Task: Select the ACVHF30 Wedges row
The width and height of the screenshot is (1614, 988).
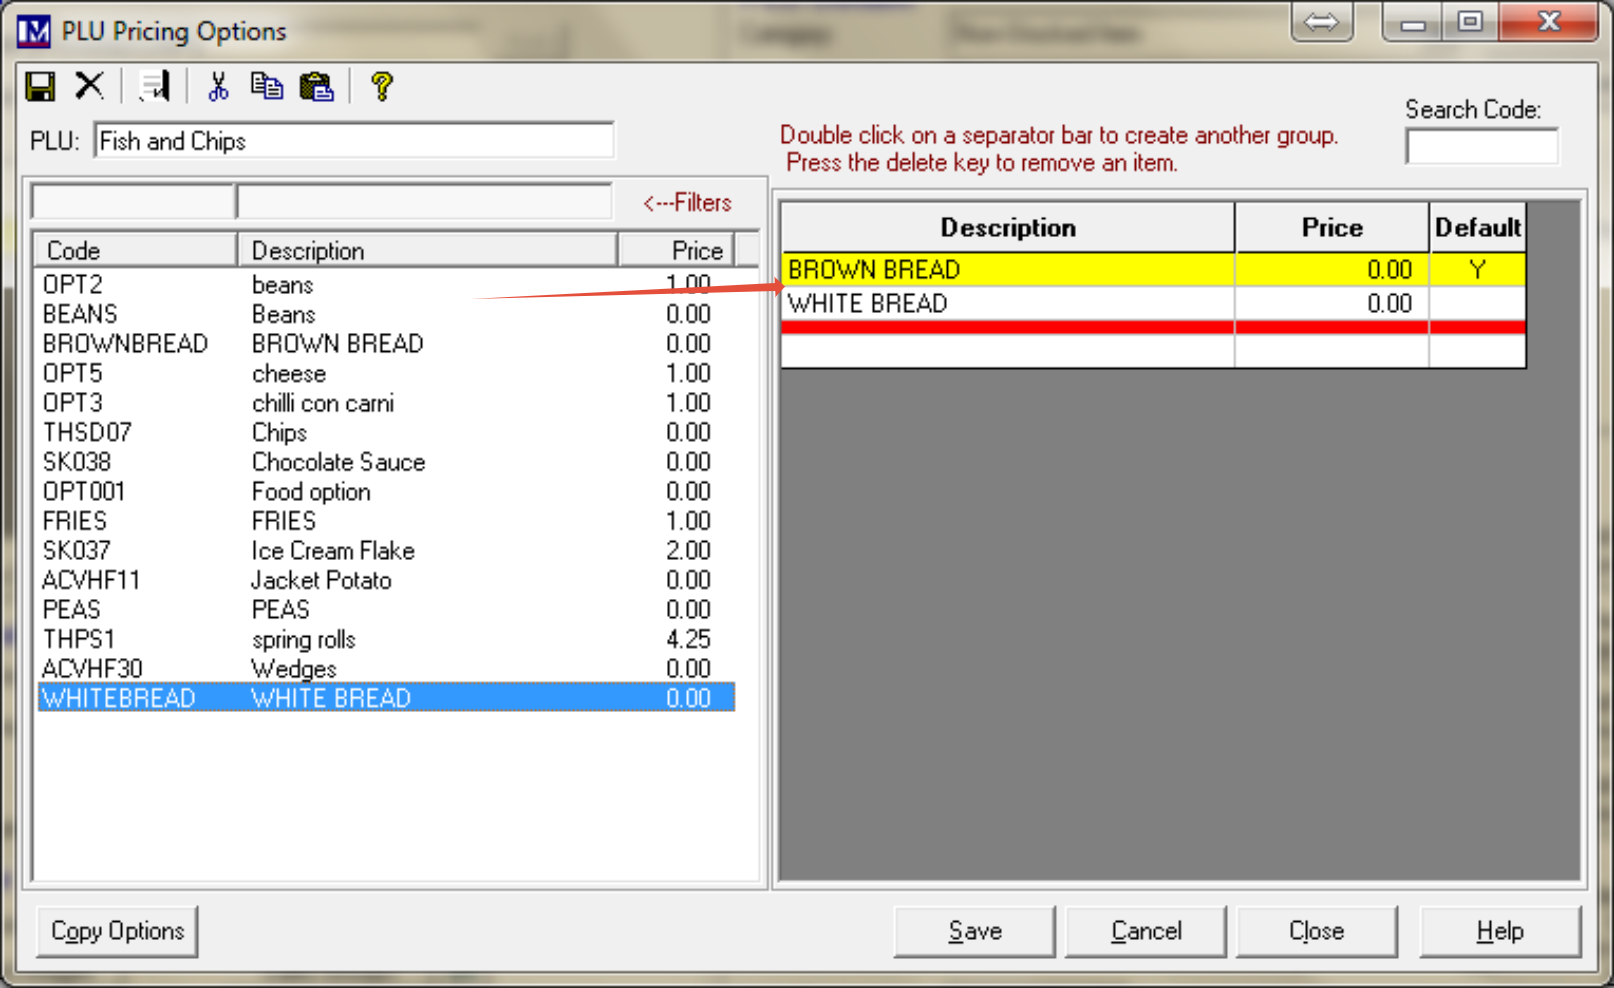Action: click(x=386, y=668)
